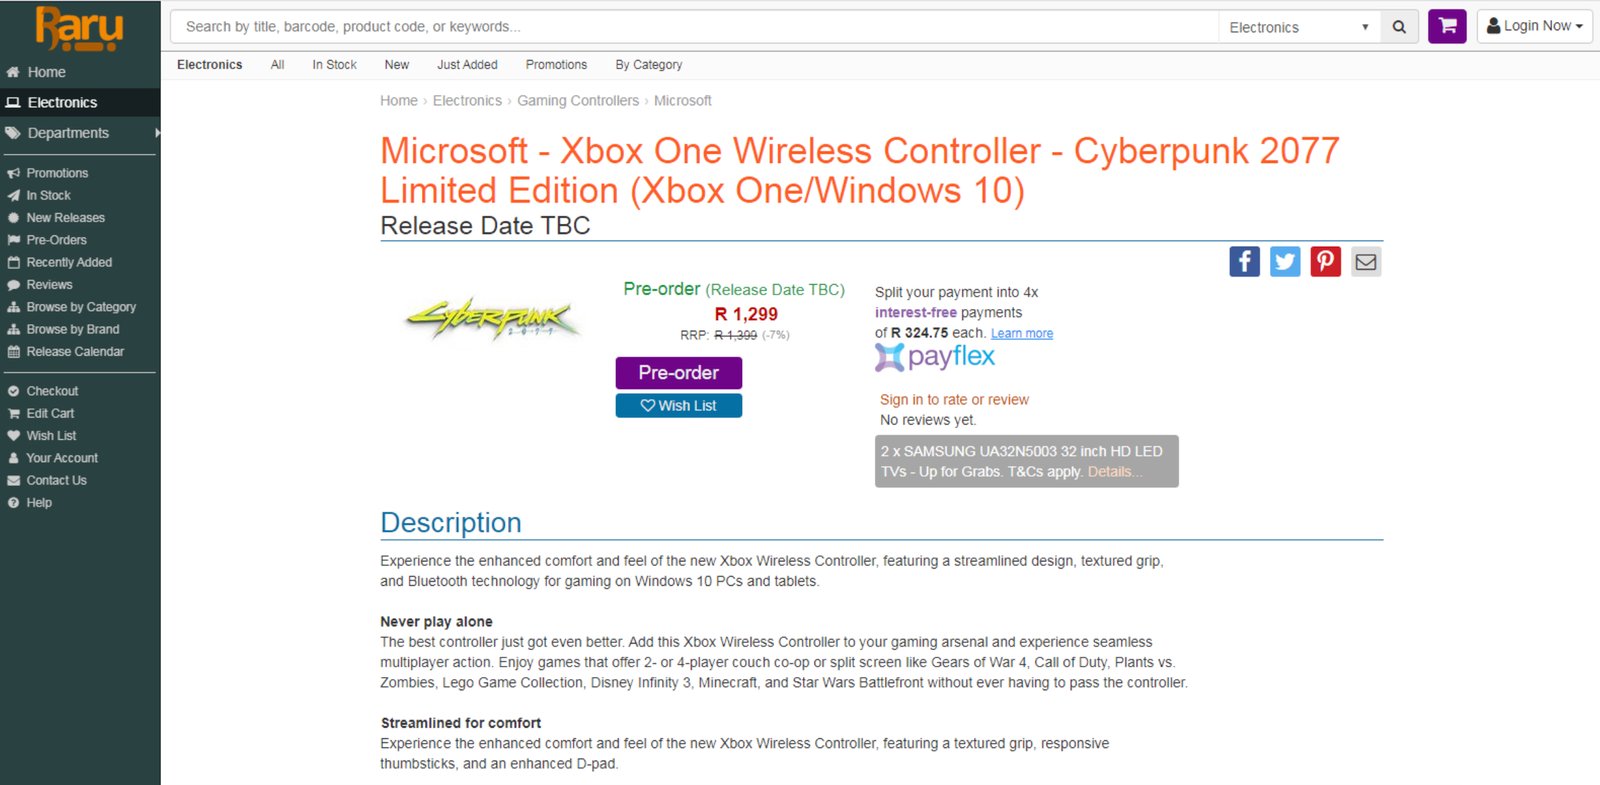Image resolution: width=1600 pixels, height=785 pixels.
Task: Expand the Login Now dropdown
Action: click(1535, 25)
